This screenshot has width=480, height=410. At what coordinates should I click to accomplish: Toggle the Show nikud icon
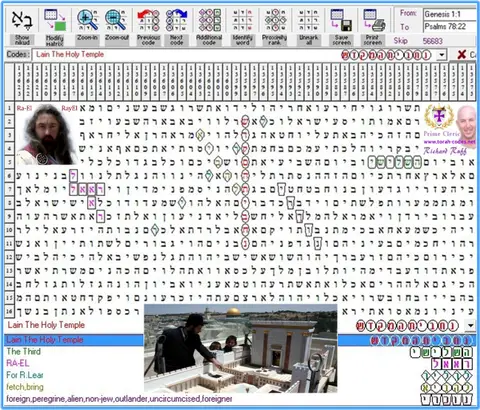(x=22, y=21)
